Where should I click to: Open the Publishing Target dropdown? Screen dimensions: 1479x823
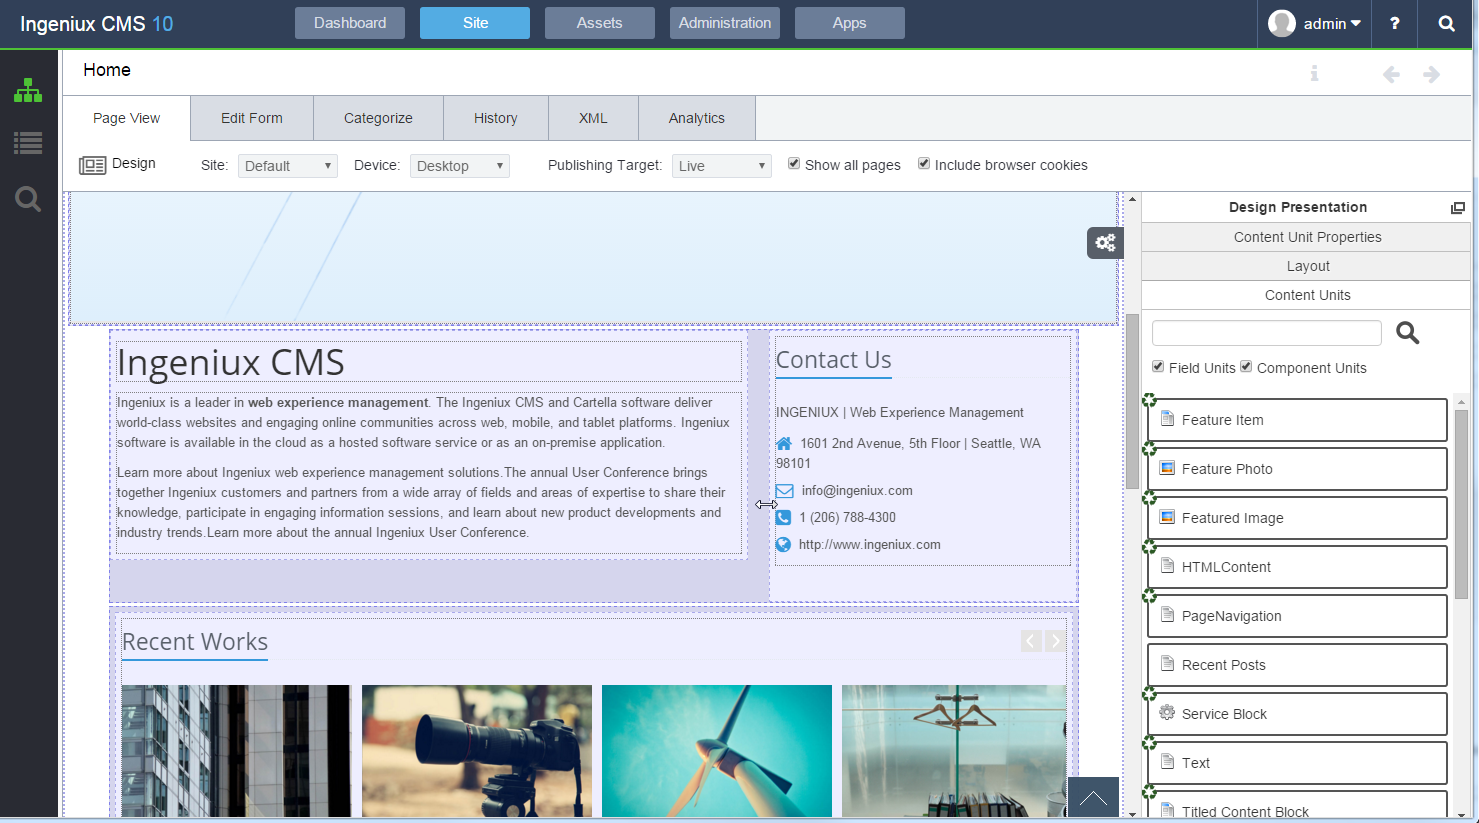coord(721,166)
